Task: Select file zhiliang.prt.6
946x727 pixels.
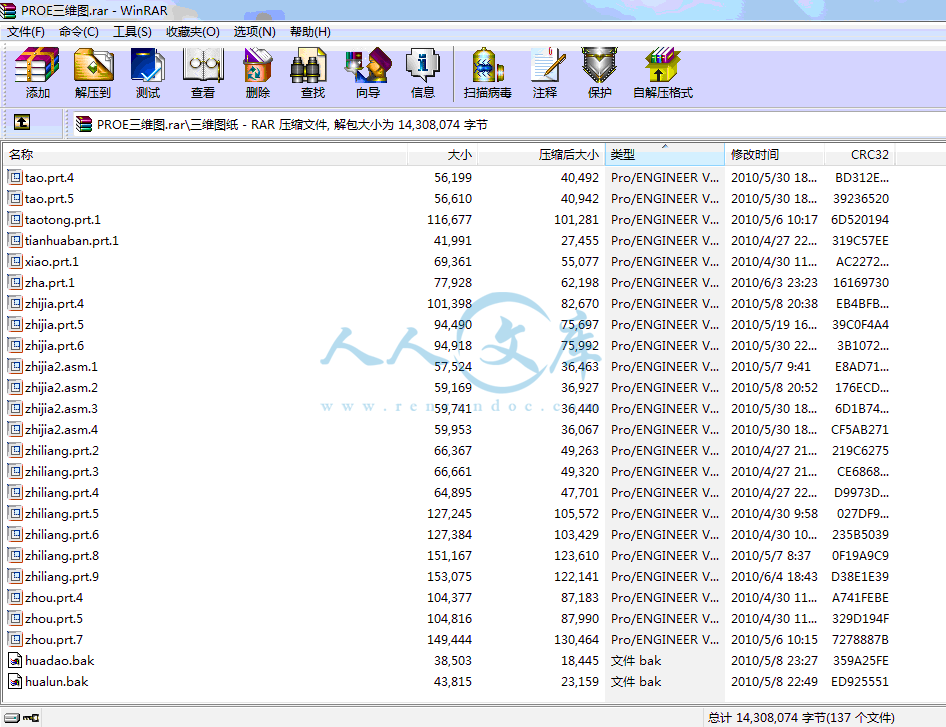Action: (62, 535)
